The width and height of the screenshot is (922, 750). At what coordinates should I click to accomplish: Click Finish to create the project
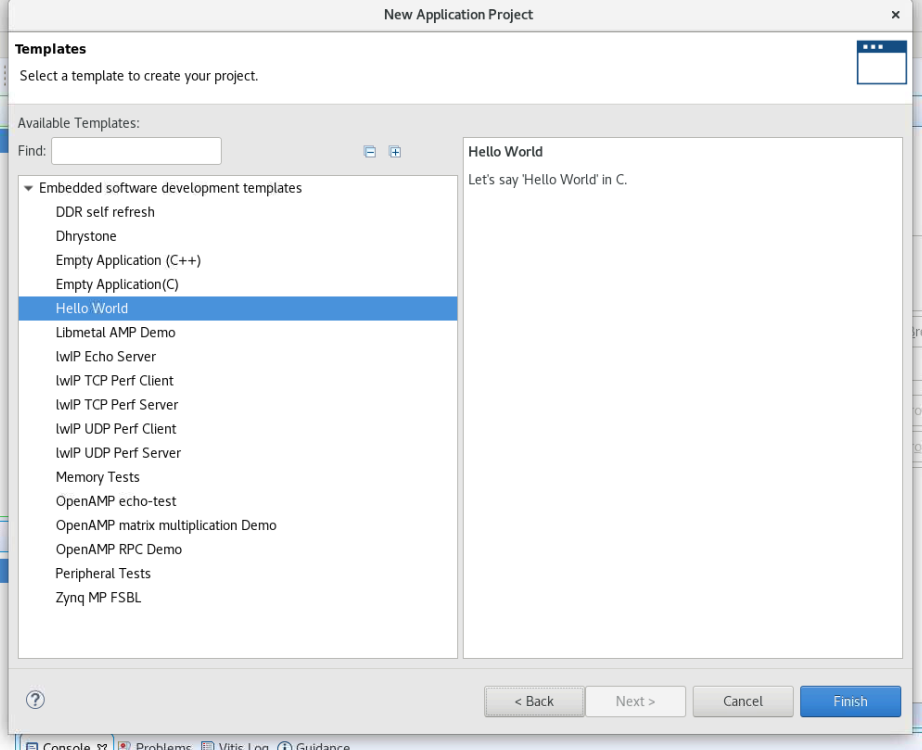(x=850, y=701)
